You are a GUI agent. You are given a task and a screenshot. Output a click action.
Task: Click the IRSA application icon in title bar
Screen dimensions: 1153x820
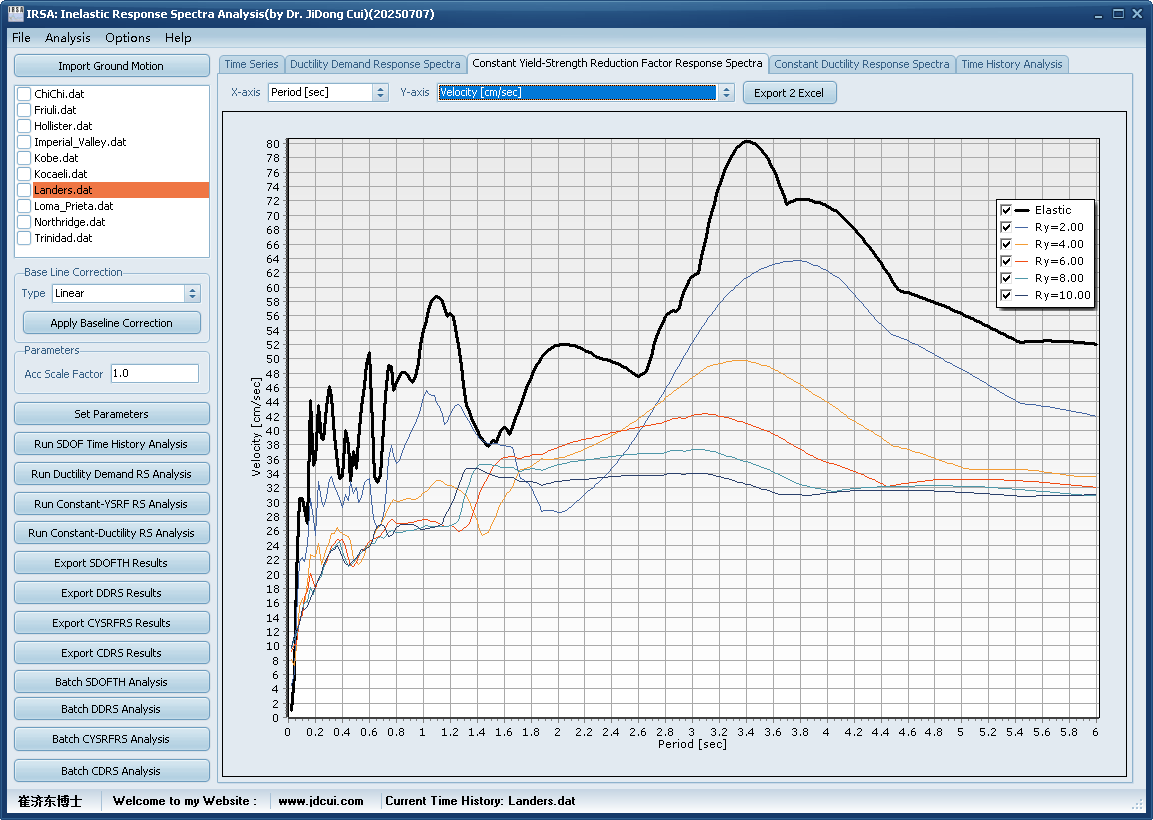15,14
